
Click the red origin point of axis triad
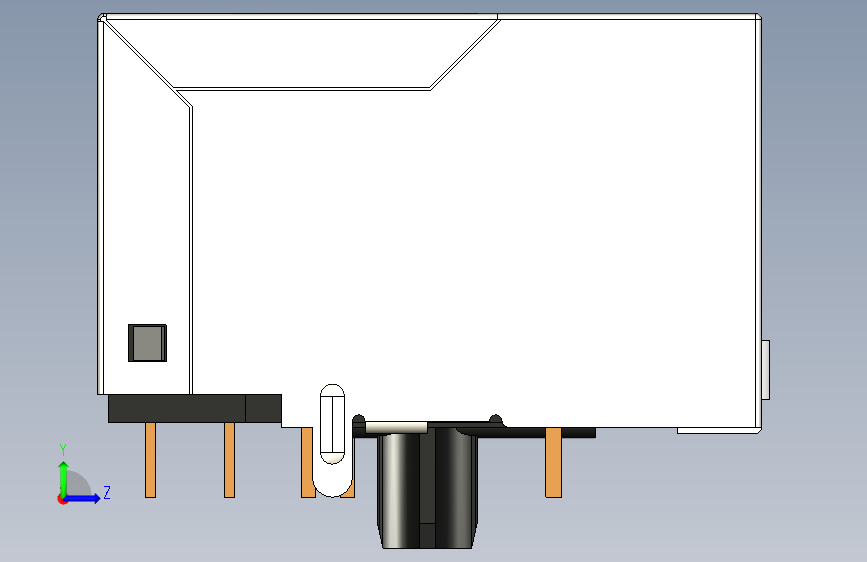62,499
